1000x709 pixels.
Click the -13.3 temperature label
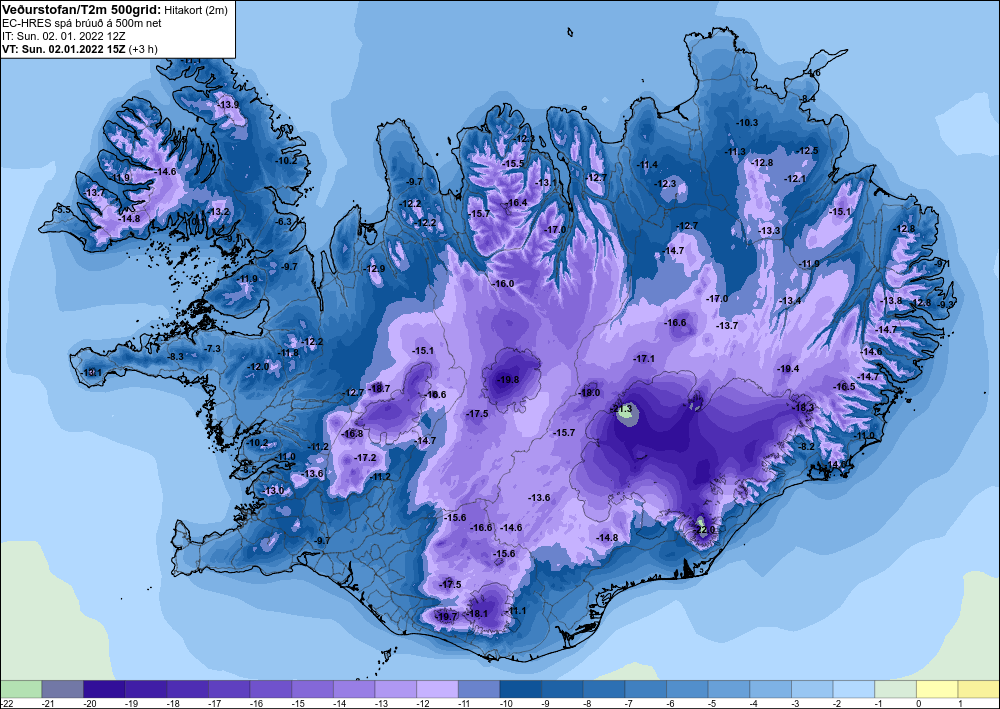point(769,231)
